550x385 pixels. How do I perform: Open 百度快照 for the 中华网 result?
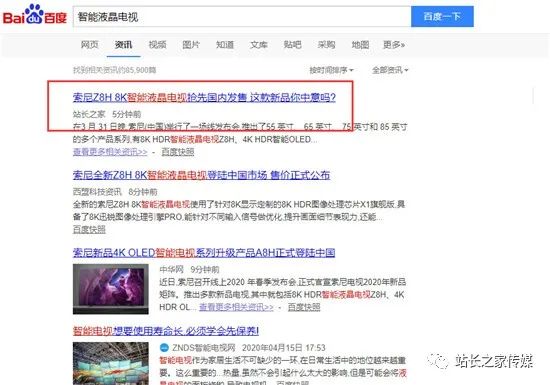pos(304,307)
